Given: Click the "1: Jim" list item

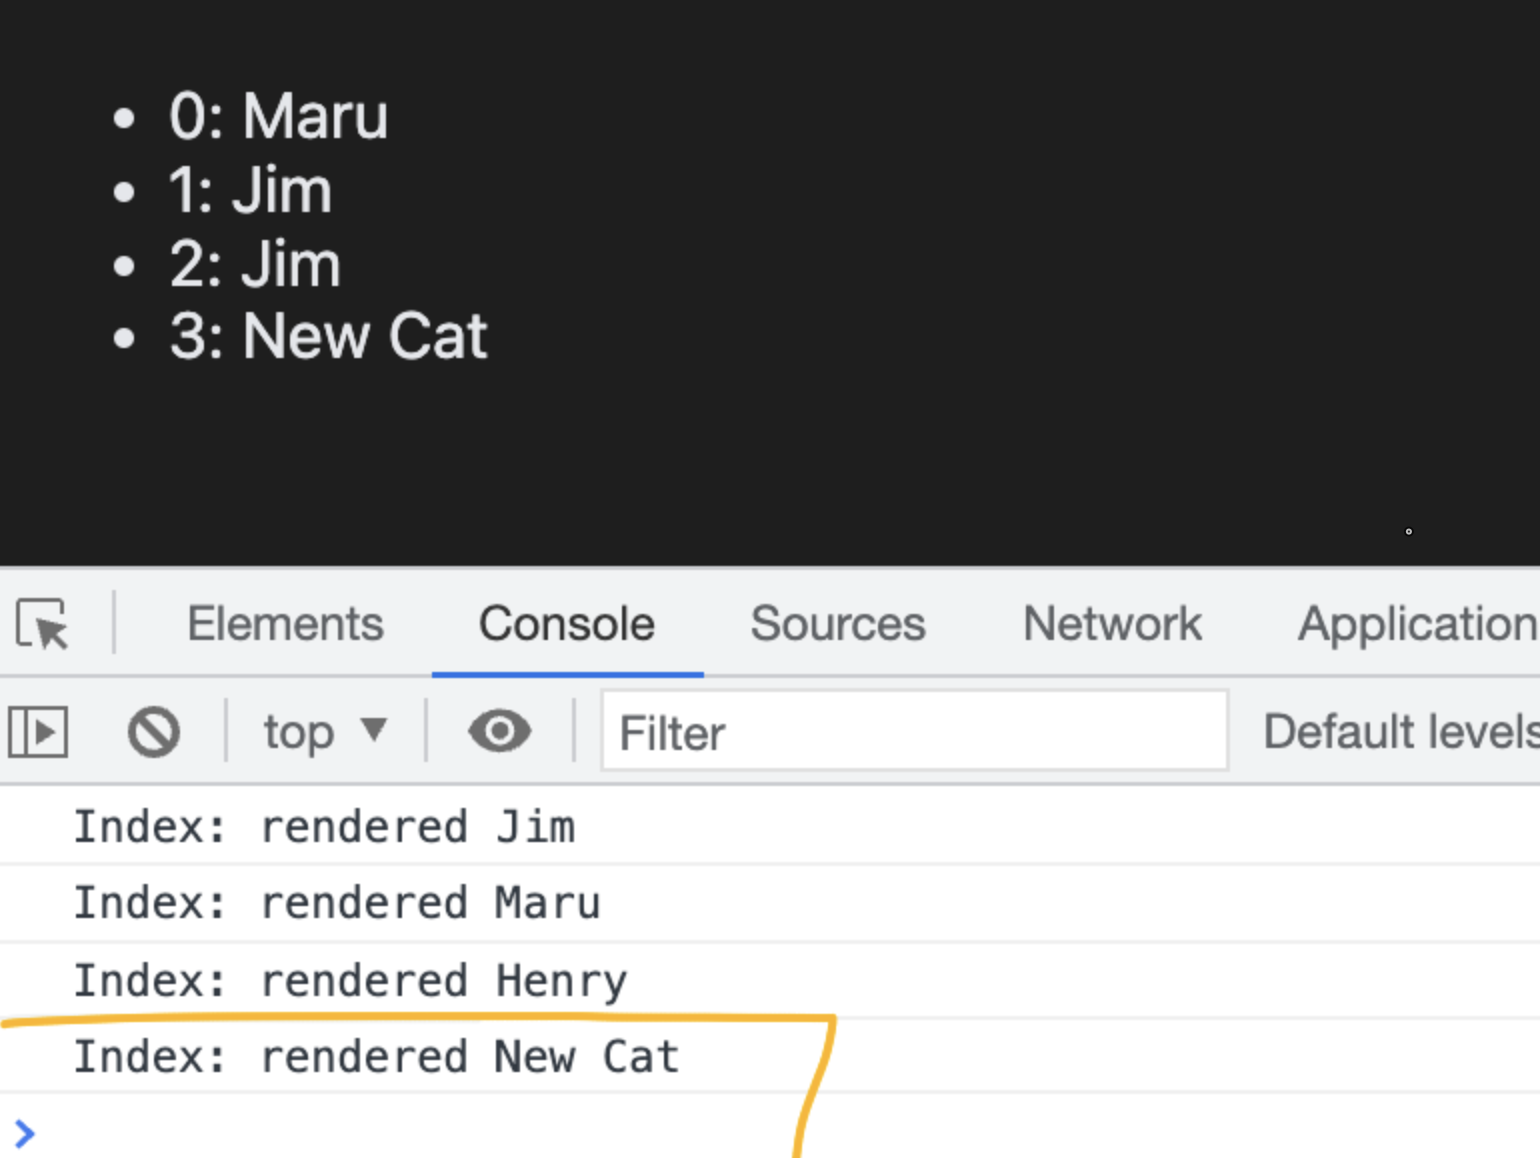Looking at the screenshot, I should 250,190.
